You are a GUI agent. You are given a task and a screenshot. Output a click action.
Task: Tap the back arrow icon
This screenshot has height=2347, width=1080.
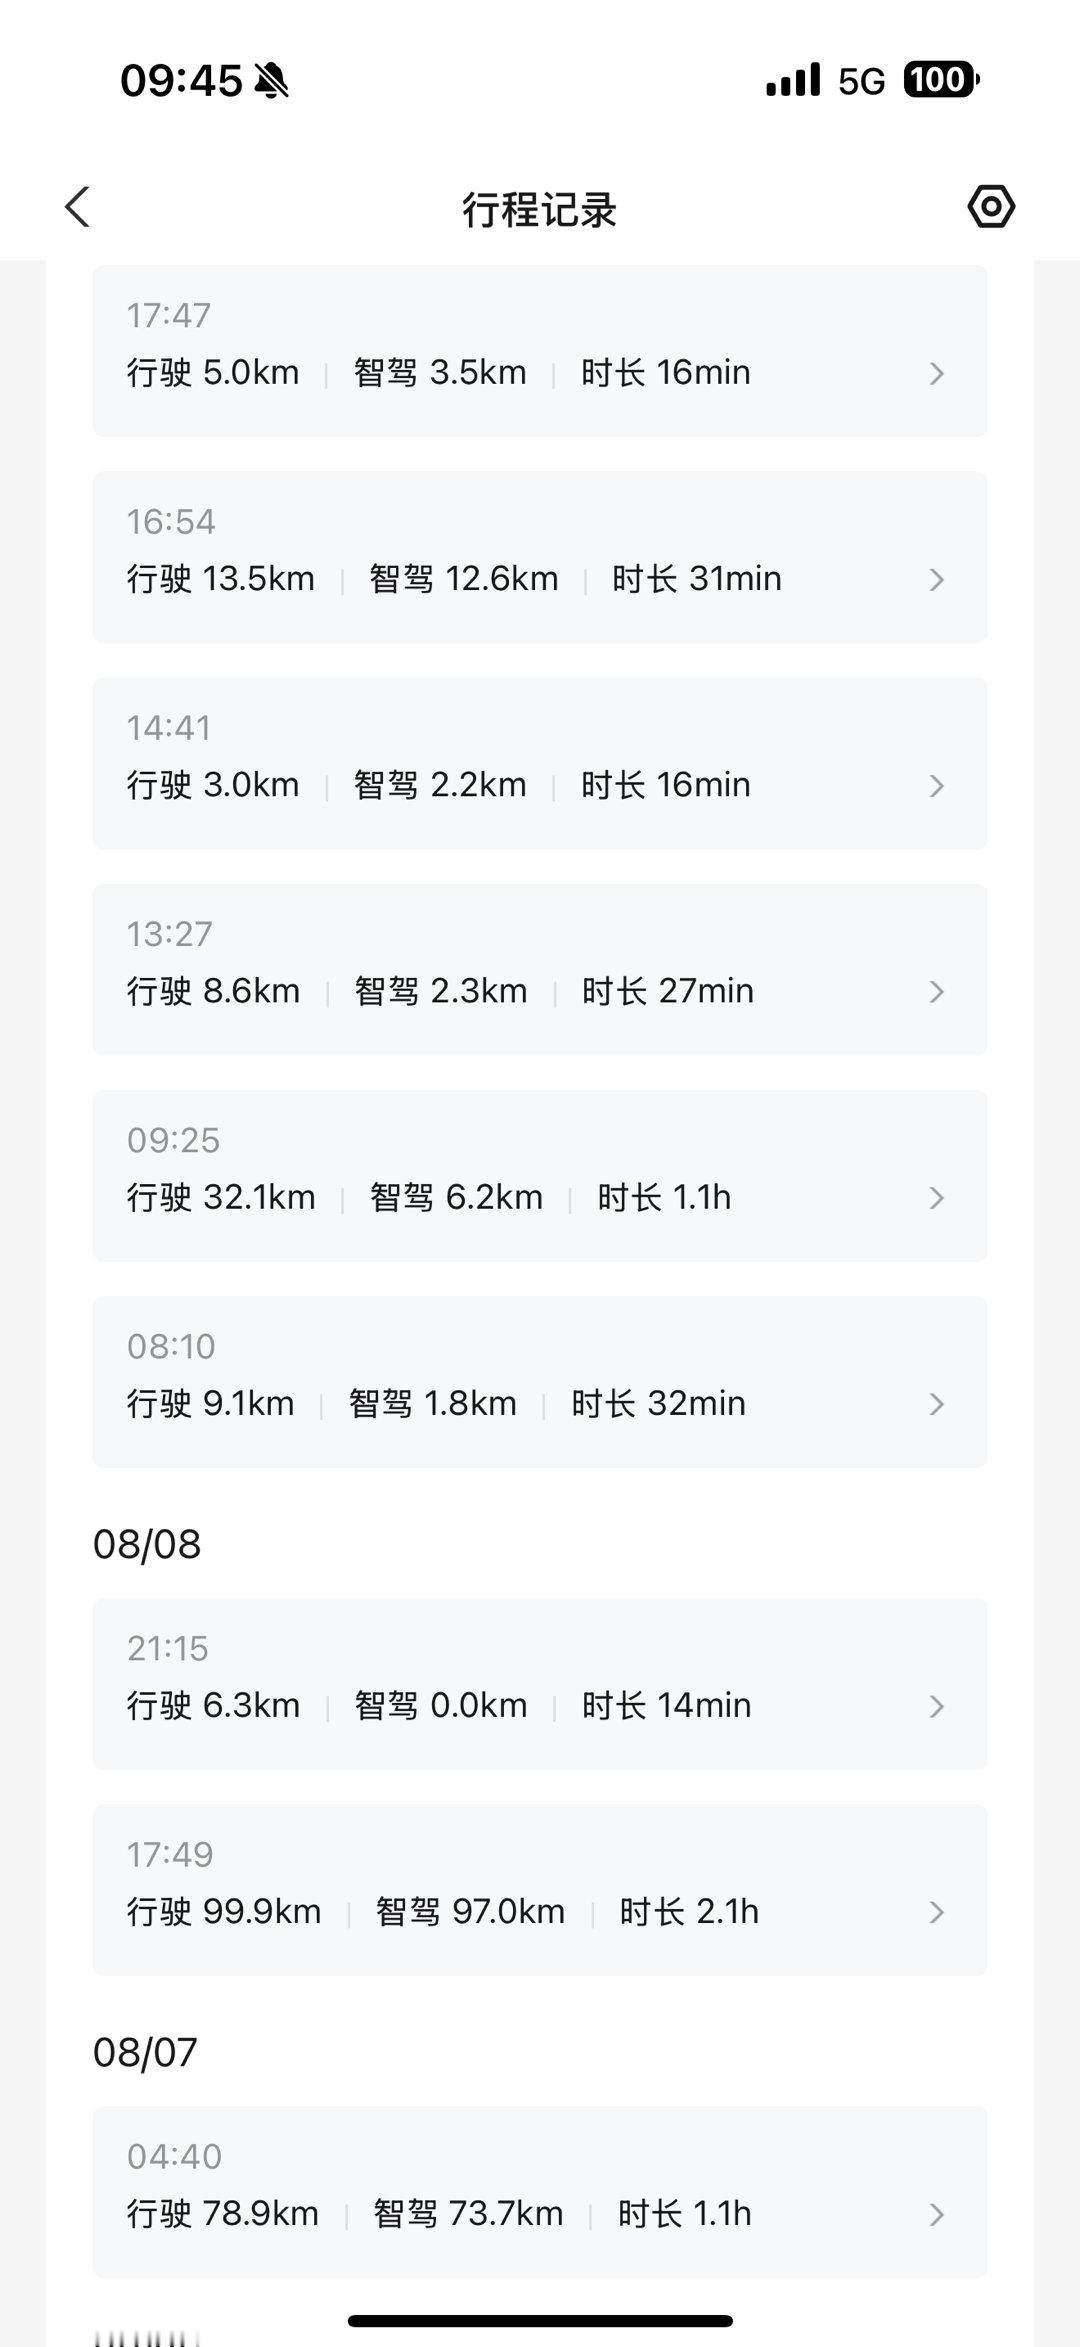tap(78, 207)
